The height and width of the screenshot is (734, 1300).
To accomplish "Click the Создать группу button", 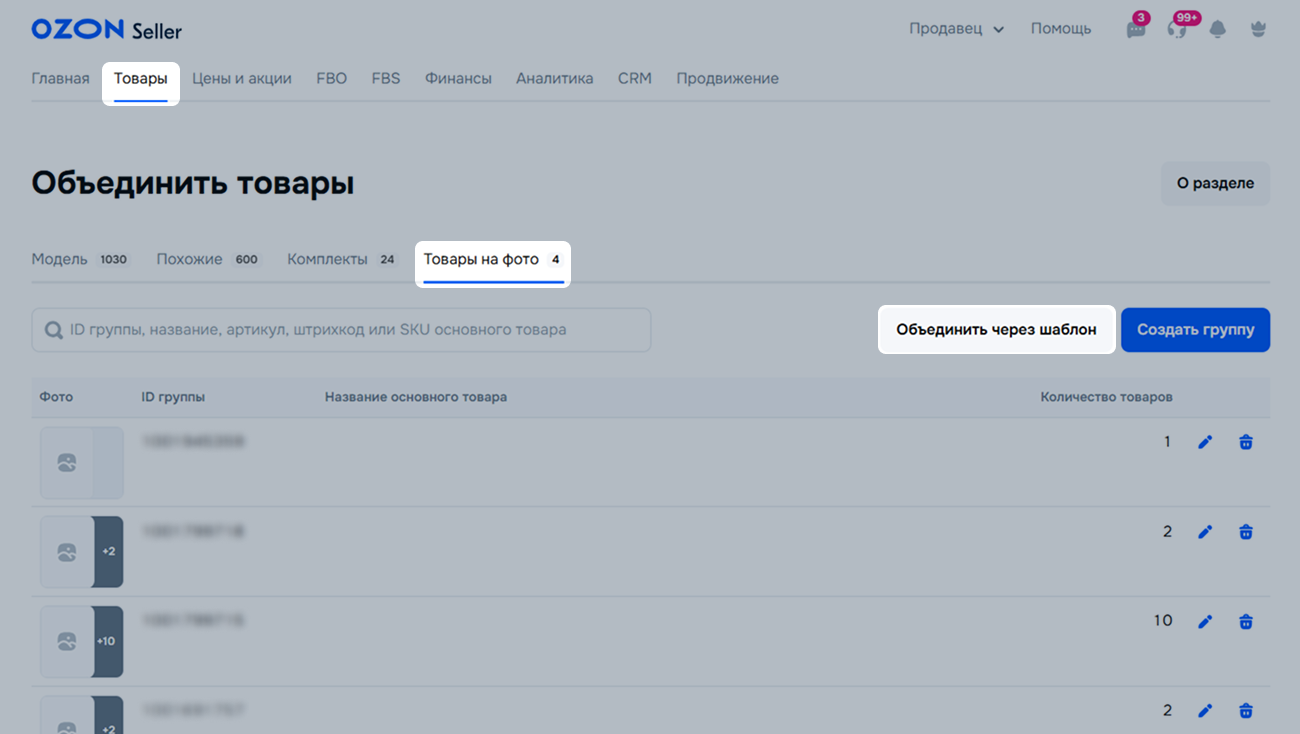I will tap(1195, 330).
